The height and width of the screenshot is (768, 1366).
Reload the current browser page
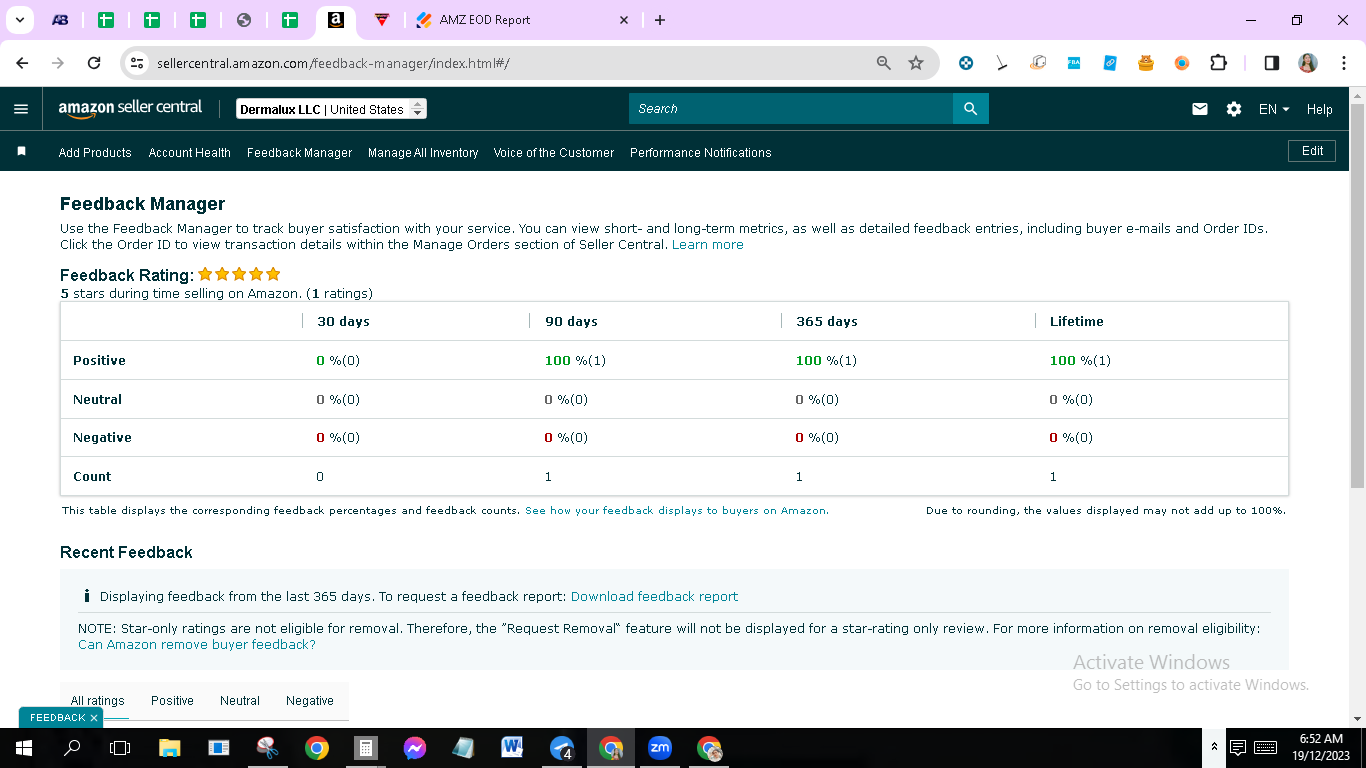pyautogui.click(x=94, y=63)
